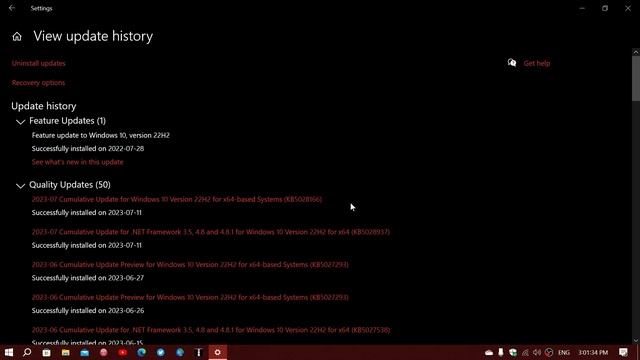Minimize the Settings window
The width and height of the screenshot is (640, 360).
[582, 8]
